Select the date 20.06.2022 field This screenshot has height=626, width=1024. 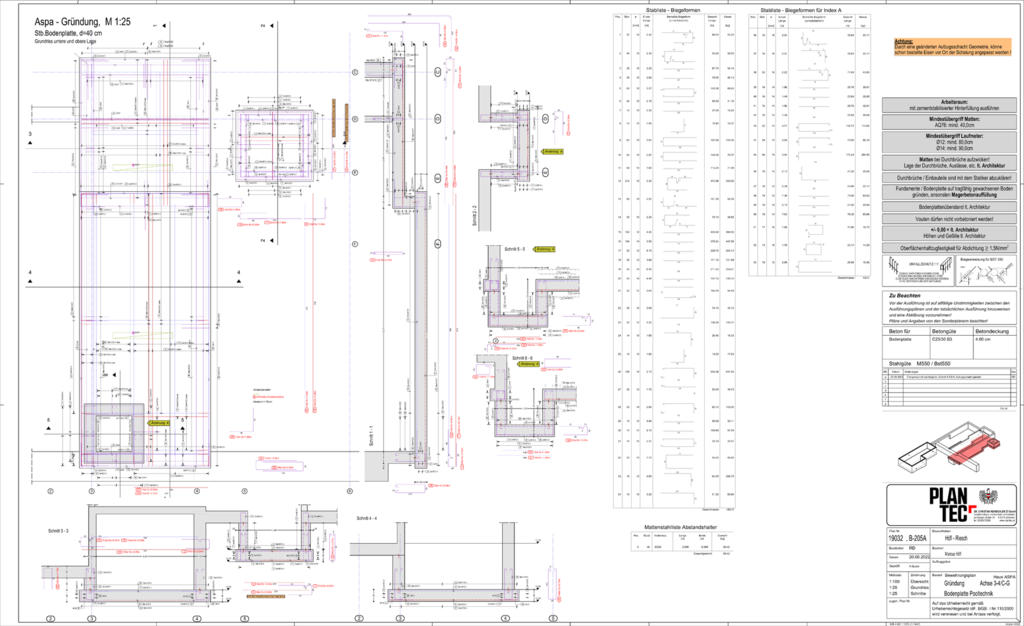pos(917,557)
